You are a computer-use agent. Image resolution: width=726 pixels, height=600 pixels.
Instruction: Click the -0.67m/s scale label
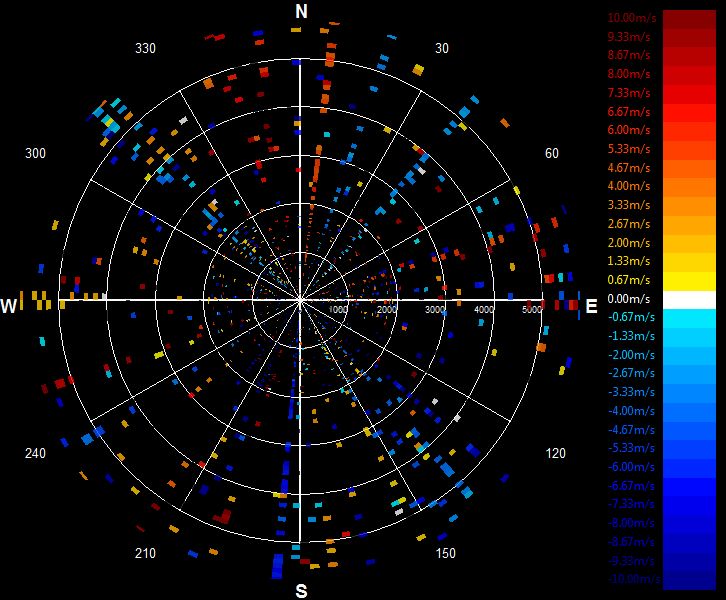tap(631, 317)
